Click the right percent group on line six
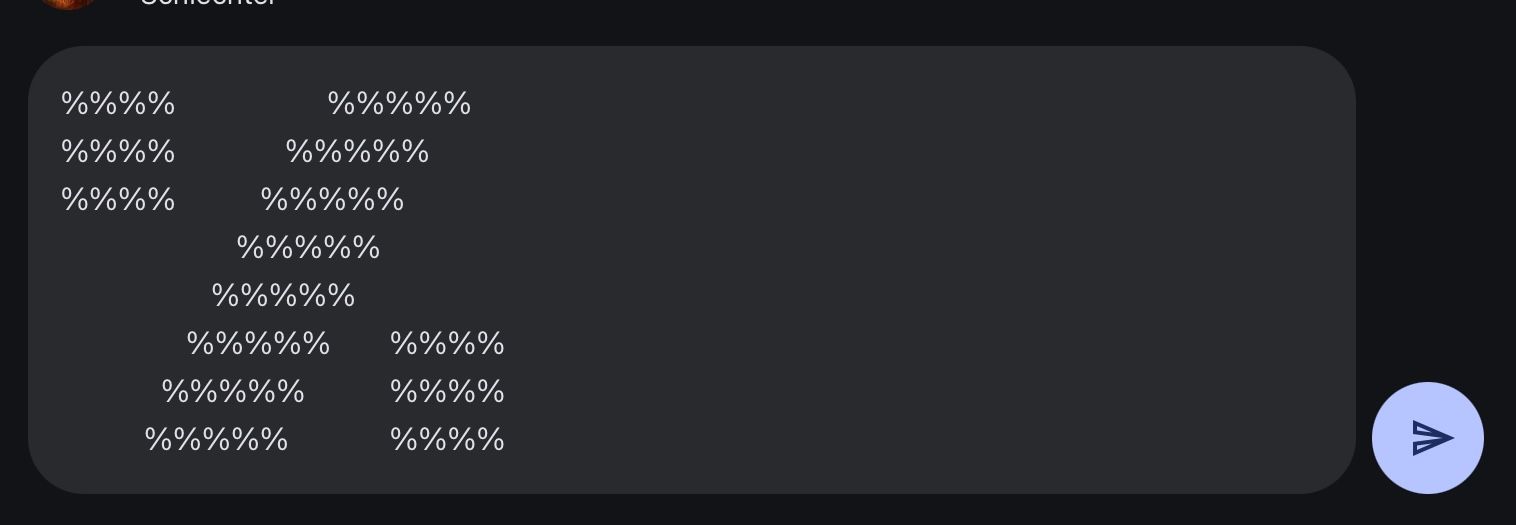This screenshot has width=1516, height=525. coord(447,344)
